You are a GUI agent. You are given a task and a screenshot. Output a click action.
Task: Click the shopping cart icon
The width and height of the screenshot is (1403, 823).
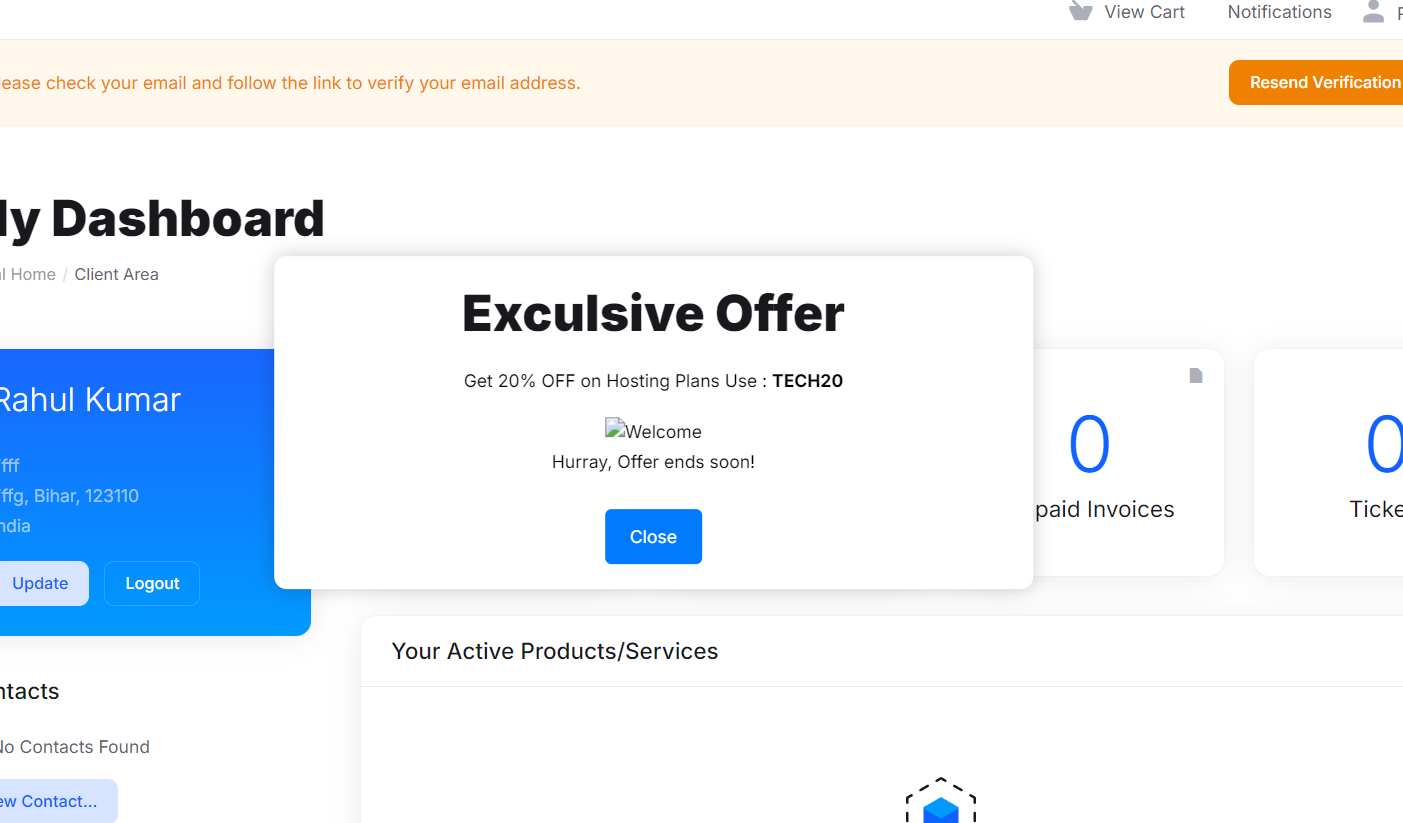point(1080,11)
